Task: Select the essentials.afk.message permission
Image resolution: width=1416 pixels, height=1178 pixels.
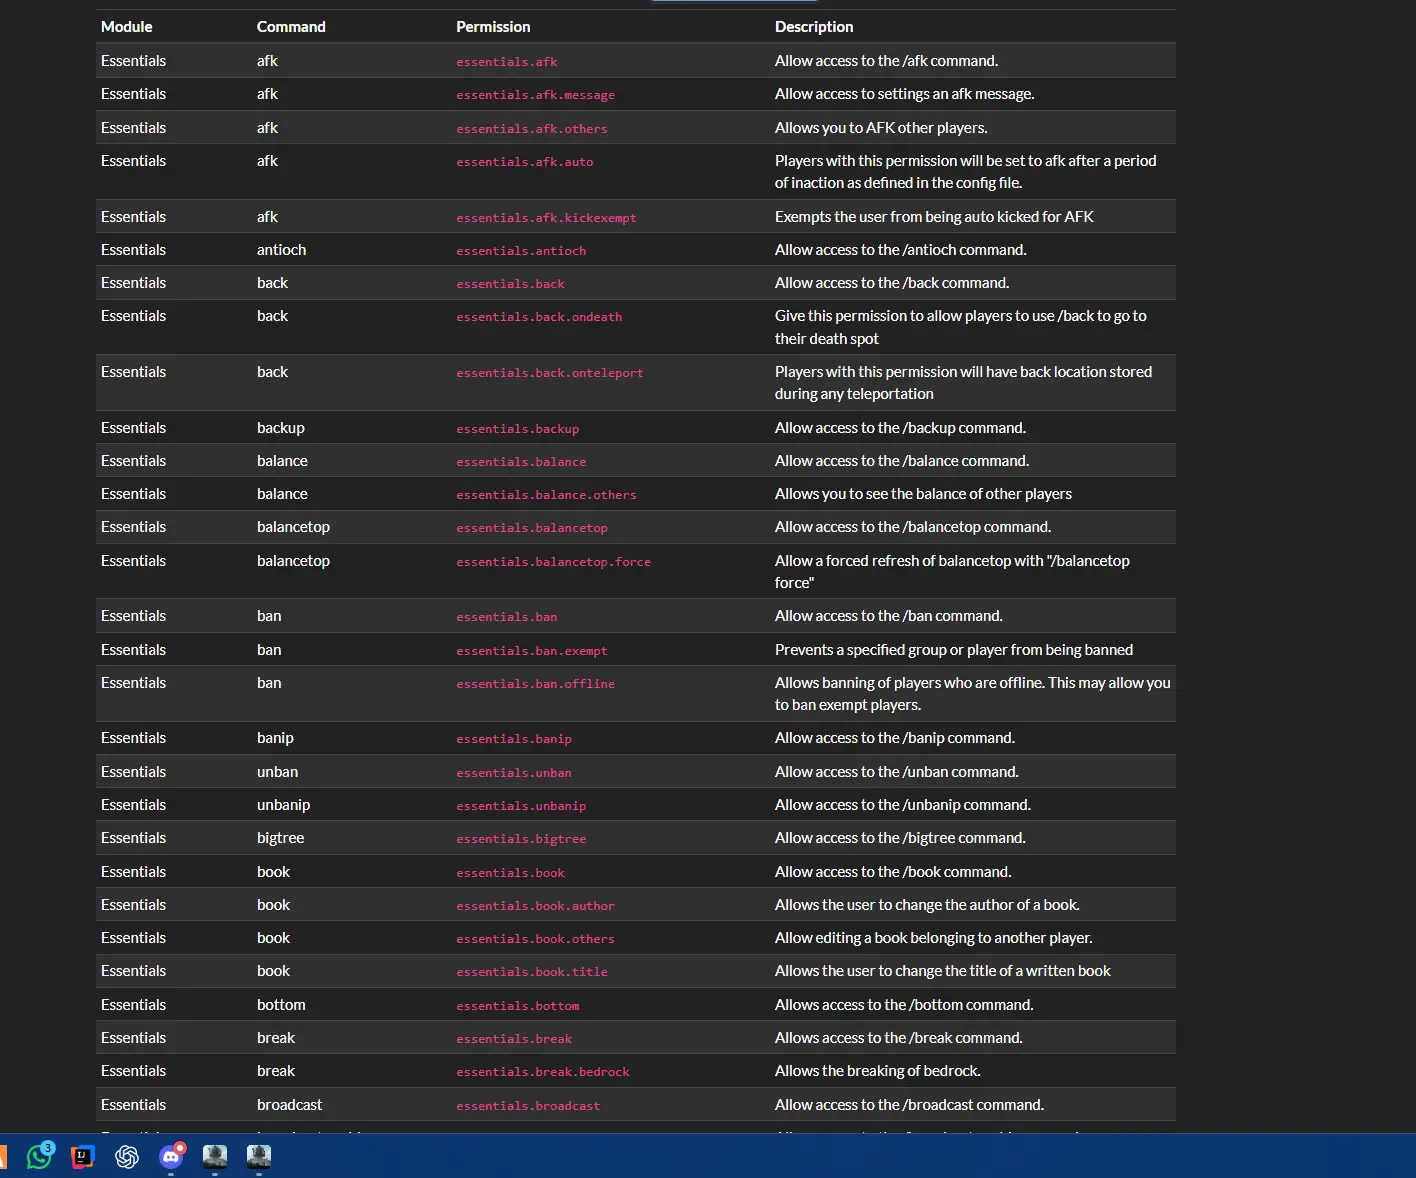Action: tap(535, 95)
